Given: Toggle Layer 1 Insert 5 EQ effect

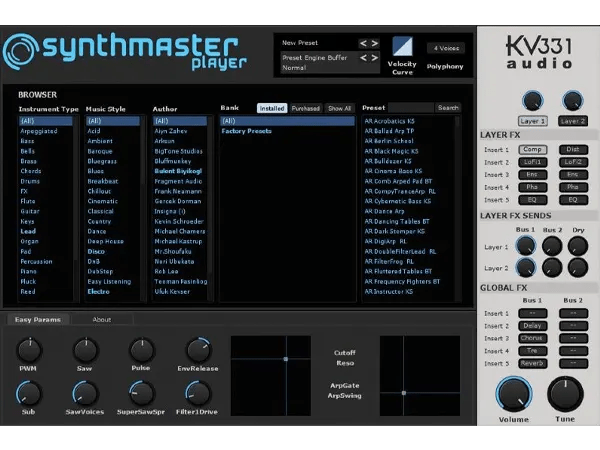Looking at the screenshot, I should click(x=532, y=200).
